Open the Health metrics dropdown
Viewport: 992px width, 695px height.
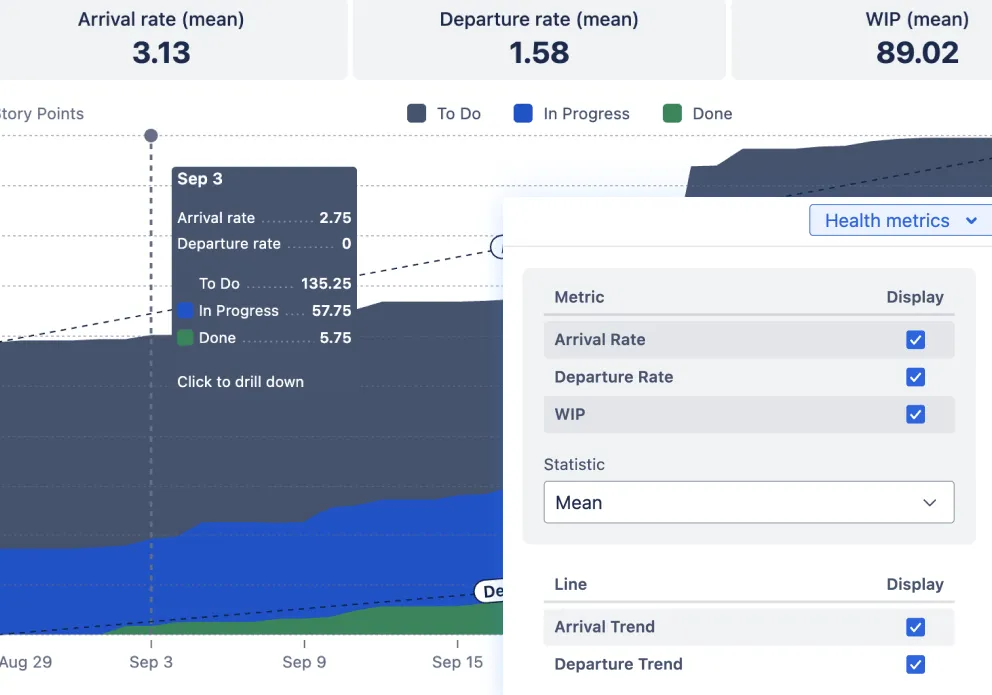click(901, 221)
